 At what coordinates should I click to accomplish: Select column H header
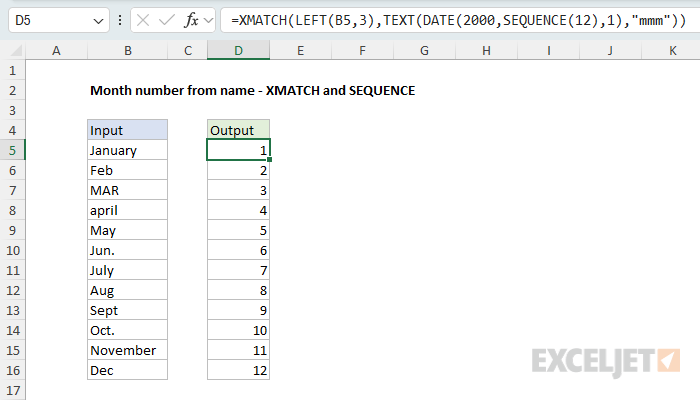[x=486, y=50]
